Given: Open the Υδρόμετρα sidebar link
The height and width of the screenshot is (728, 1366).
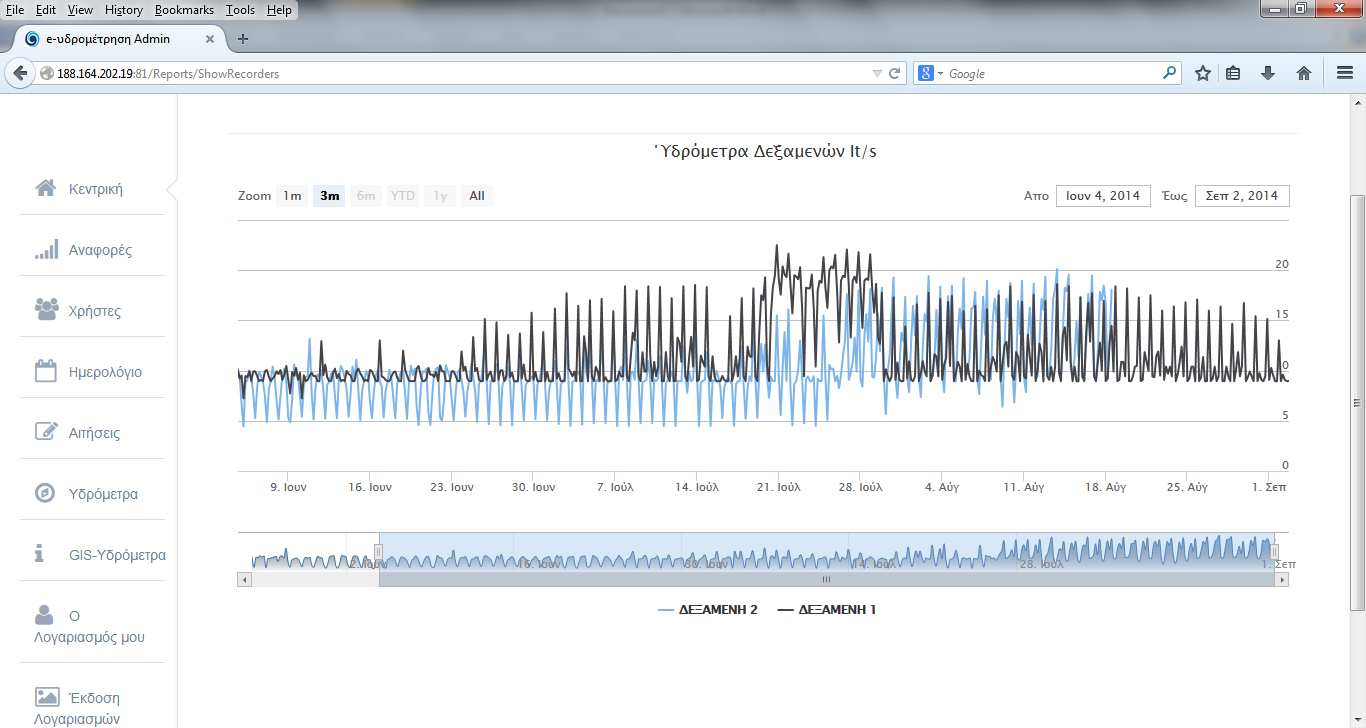Looking at the screenshot, I should click(103, 494).
